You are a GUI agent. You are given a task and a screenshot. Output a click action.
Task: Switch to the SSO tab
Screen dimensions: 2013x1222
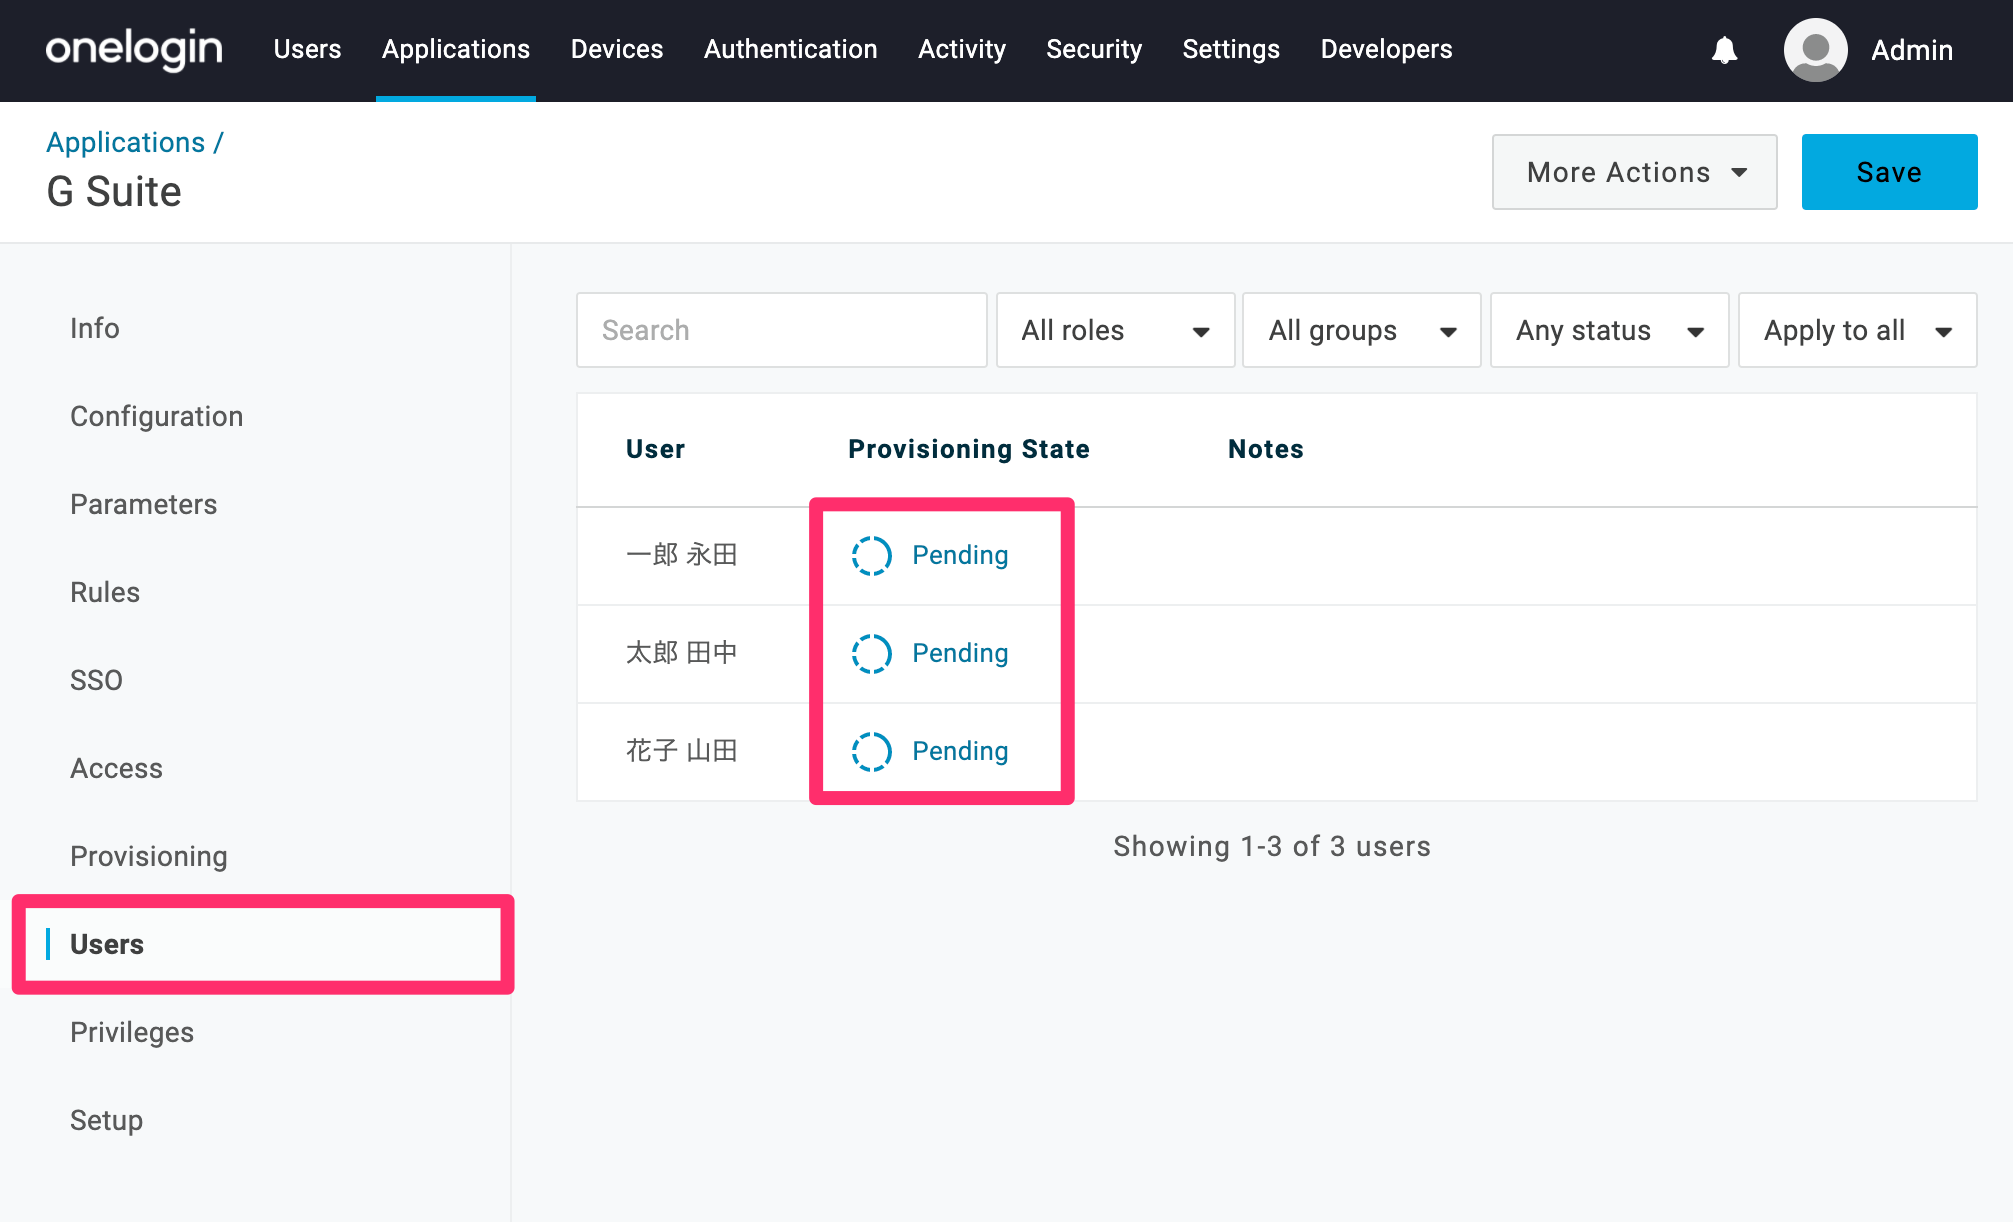tap(97, 680)
